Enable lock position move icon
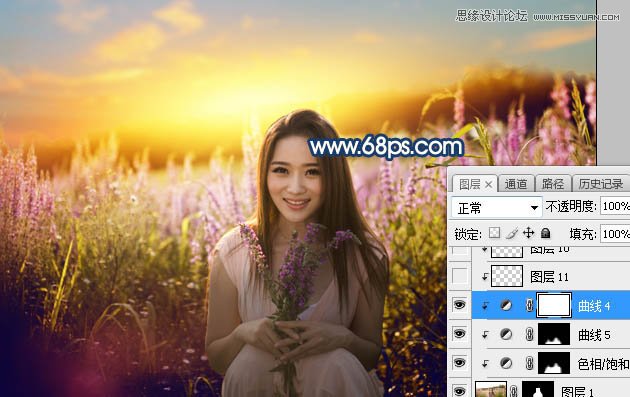This screenshot has height=397, width=630. (528, 233)
